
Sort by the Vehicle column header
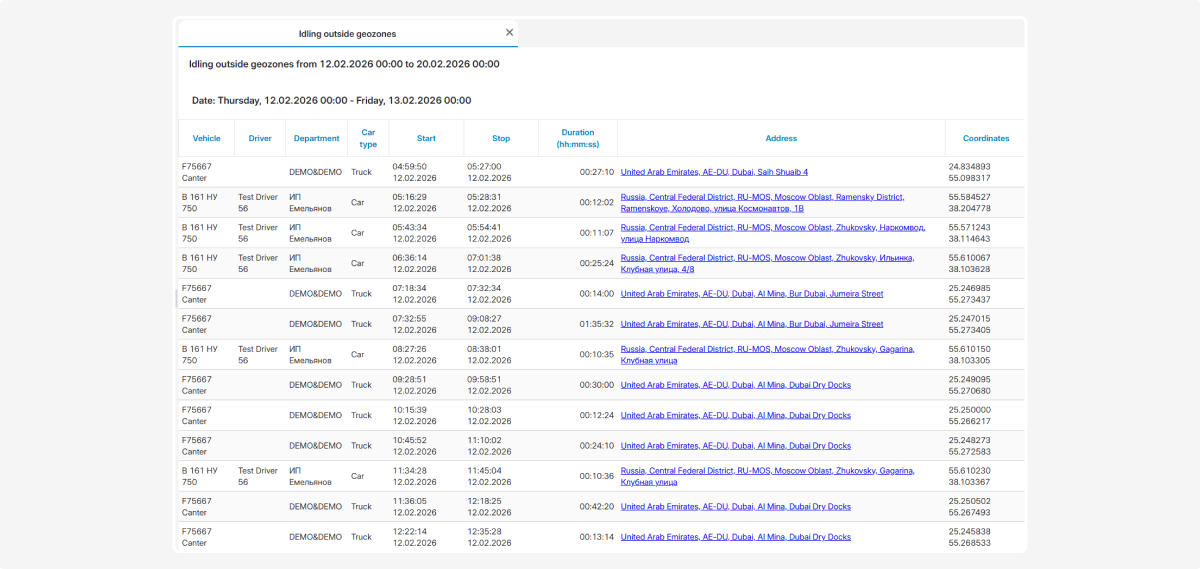point(206,139)
